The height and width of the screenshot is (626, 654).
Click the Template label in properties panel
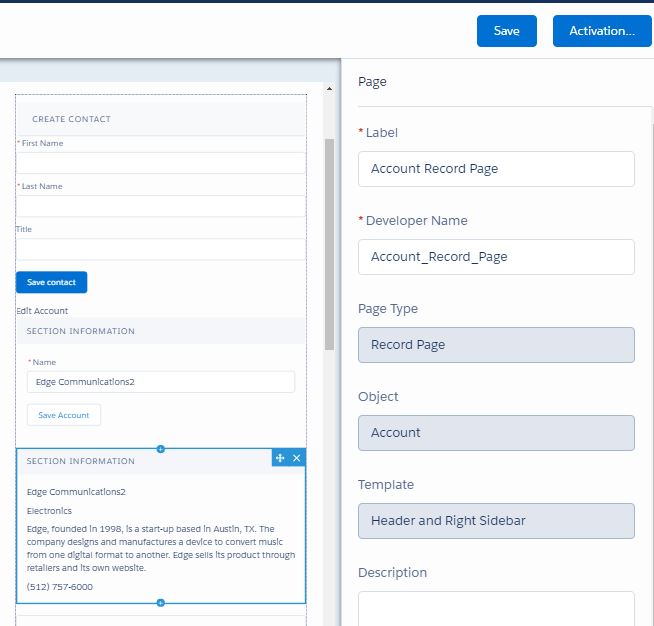[386, 485]
